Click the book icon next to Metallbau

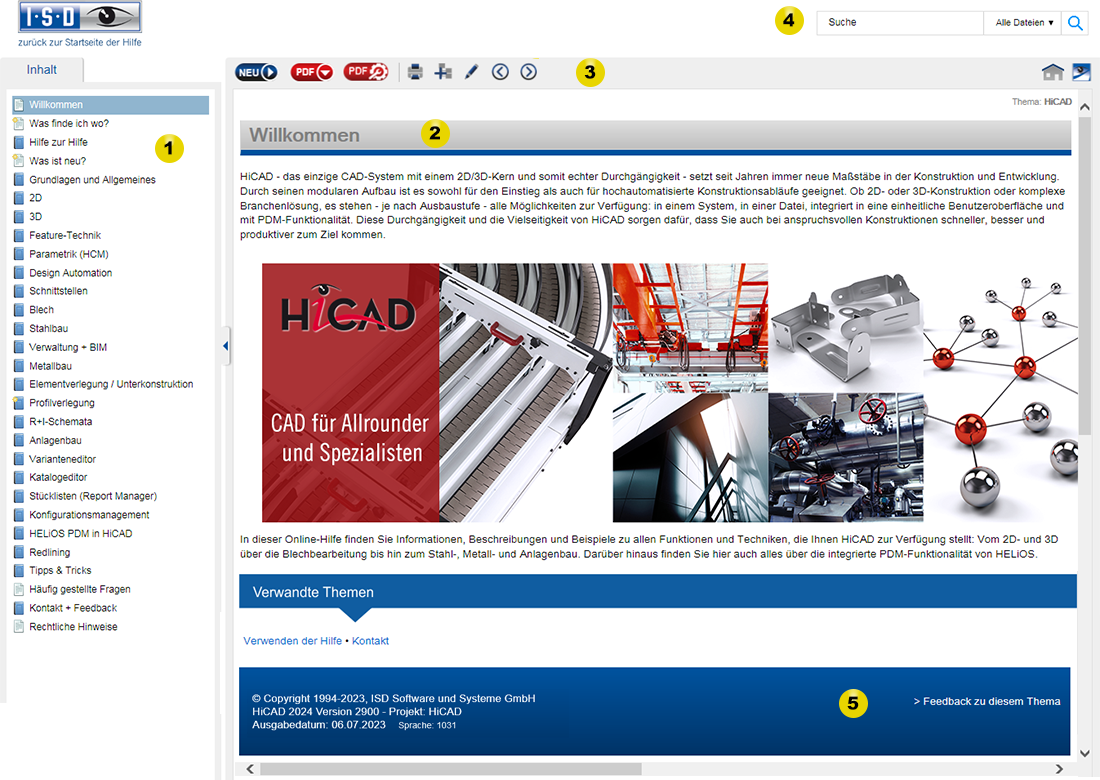tap(19, 366)
